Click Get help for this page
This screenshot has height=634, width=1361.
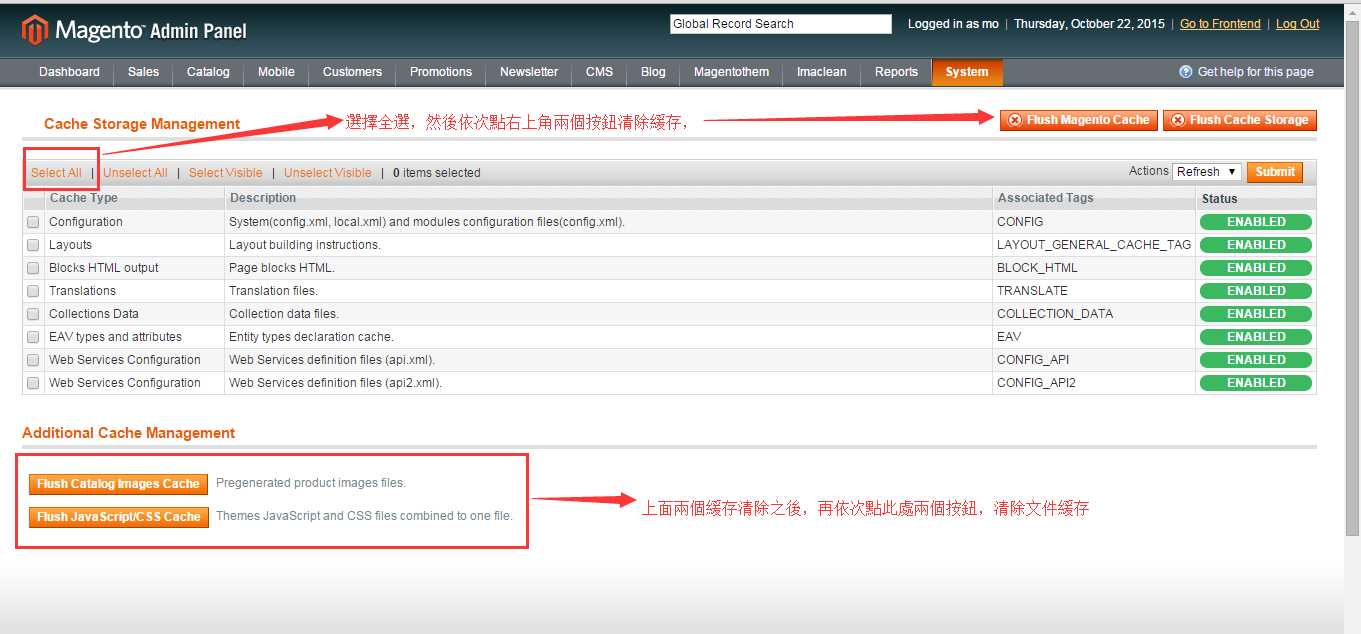click(x=1255, y=72)
